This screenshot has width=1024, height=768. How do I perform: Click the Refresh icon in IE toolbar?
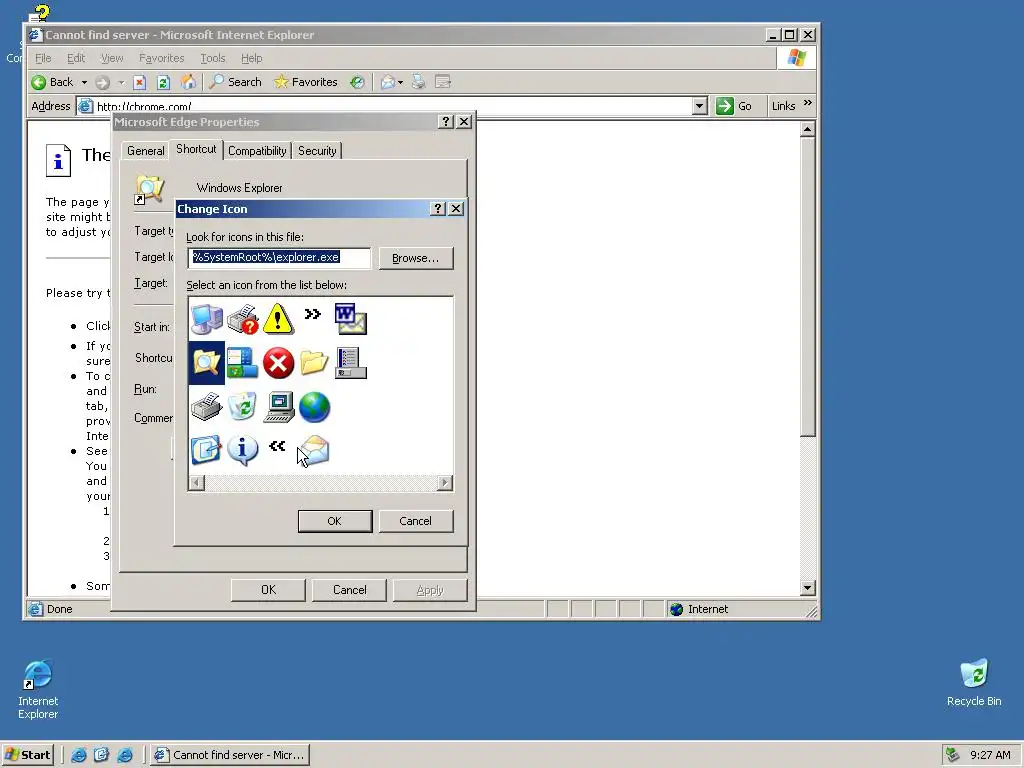coord(163,82)
